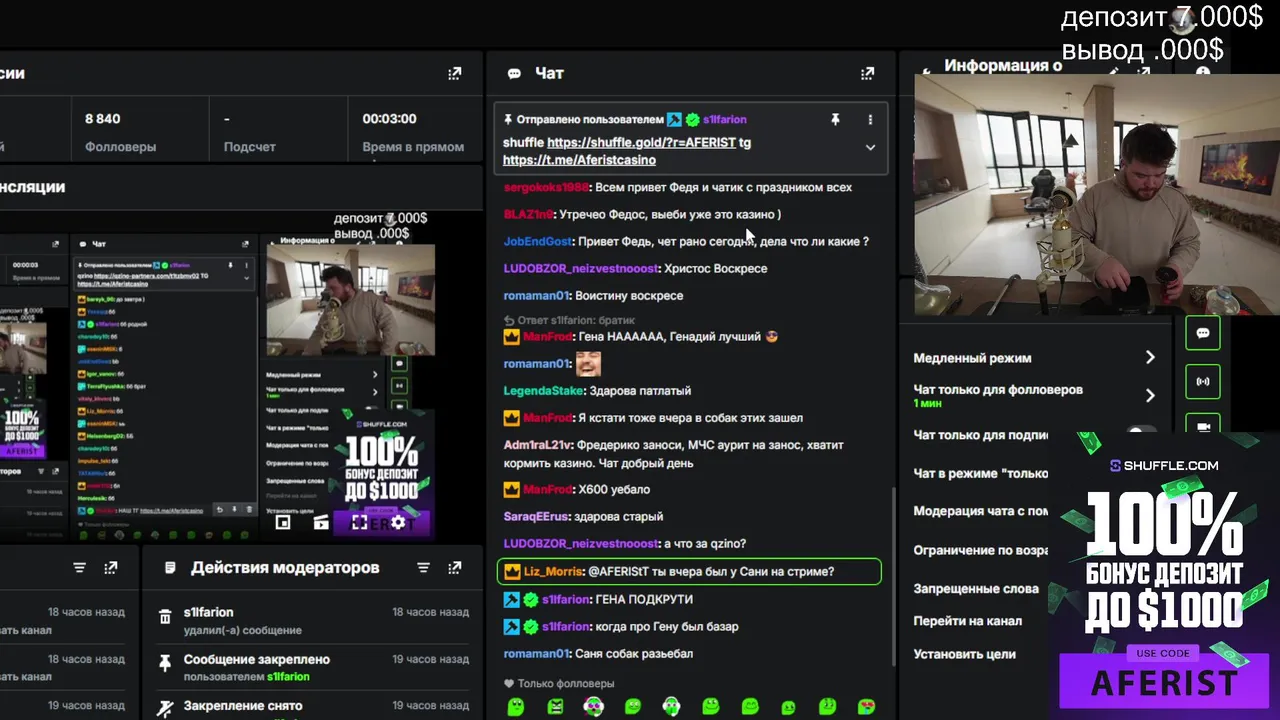Image resolution: width=1280 pixels, height=720 pixels.
Task: Click the webcam video feed
Action: (x=1097, y=195)
